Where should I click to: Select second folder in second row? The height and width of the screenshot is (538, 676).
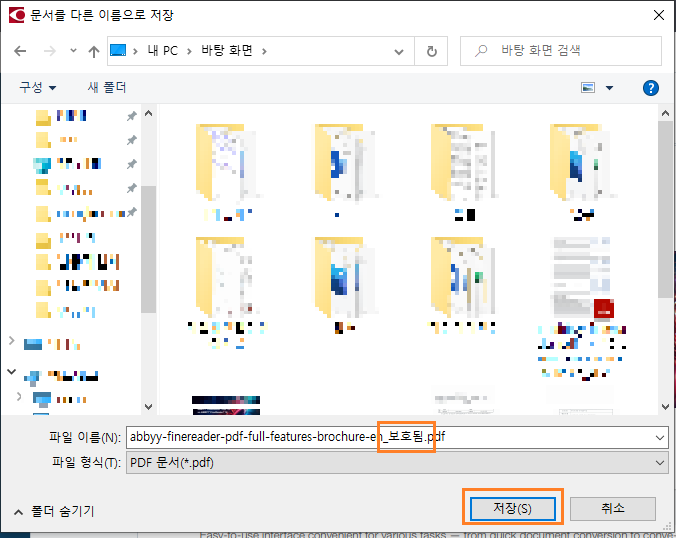click(x=345, y=285)
